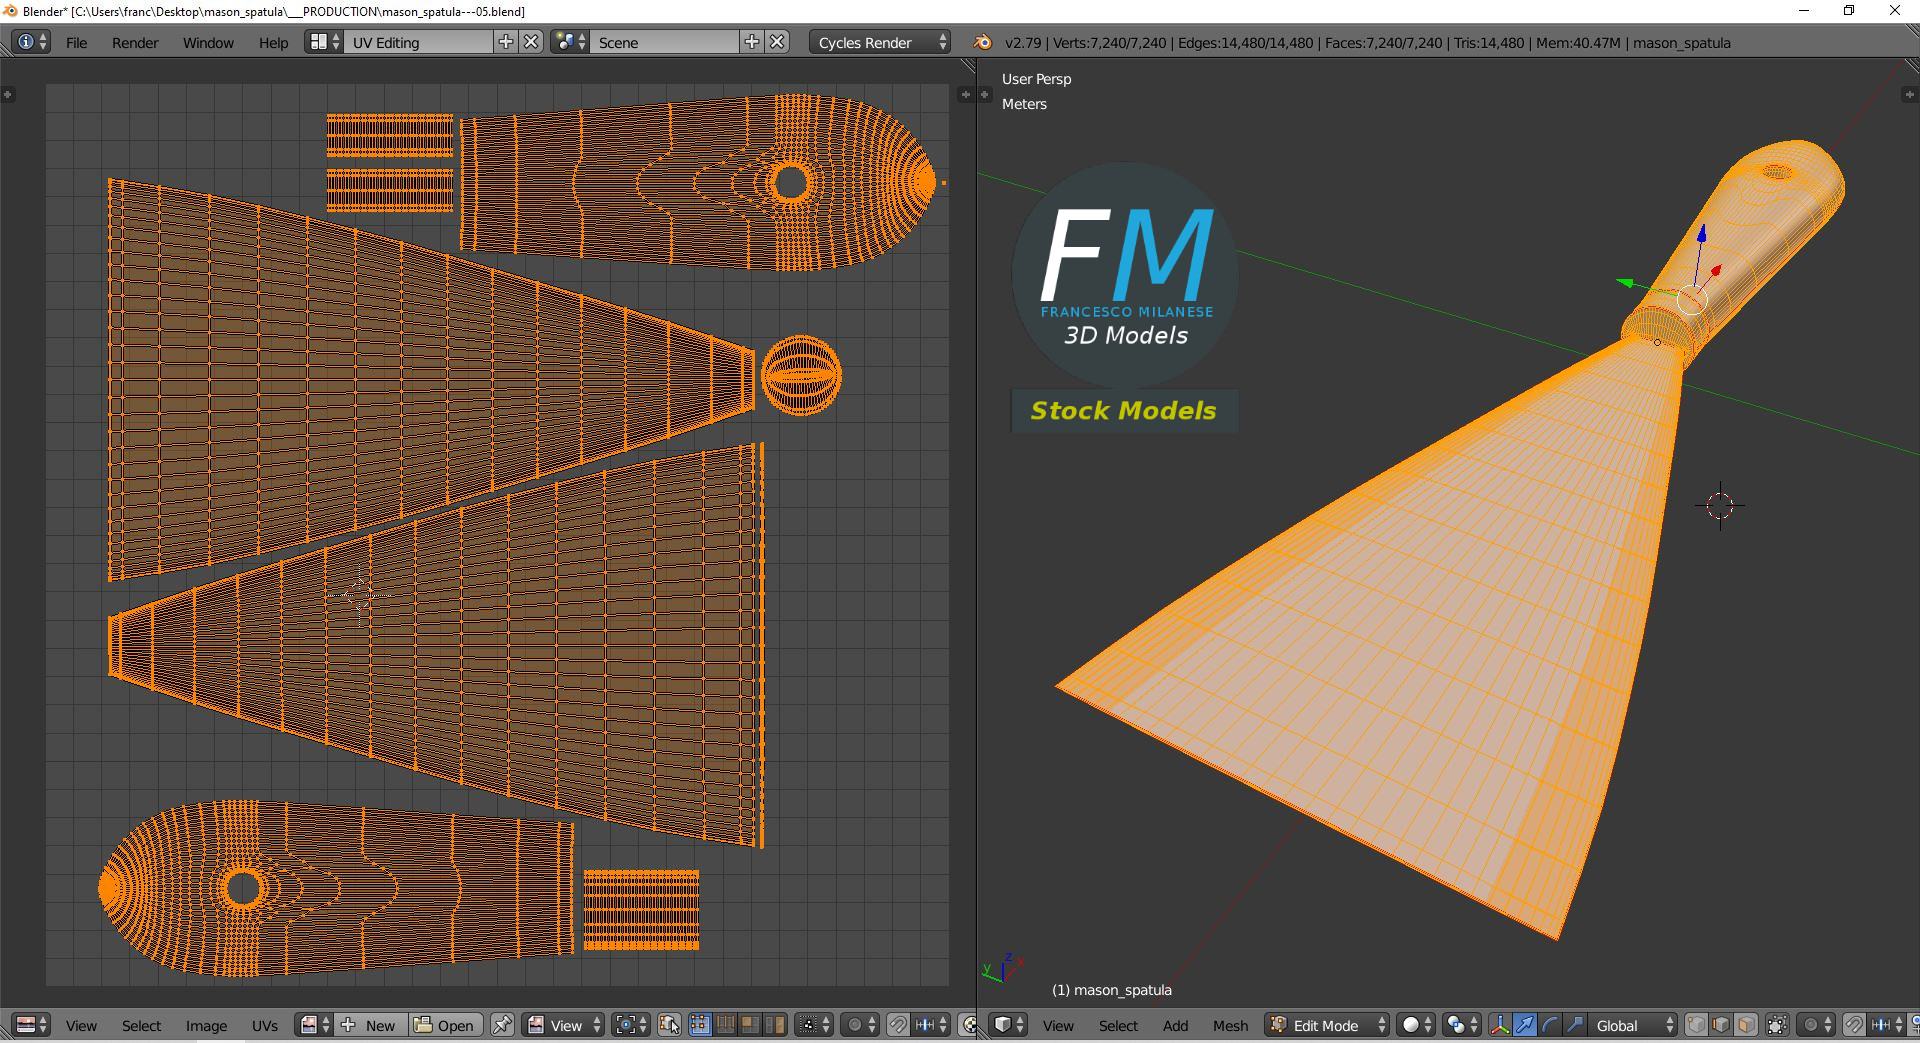Toggle limit selection to visible
Screen dimensions: 1920x1043
1777,1025
